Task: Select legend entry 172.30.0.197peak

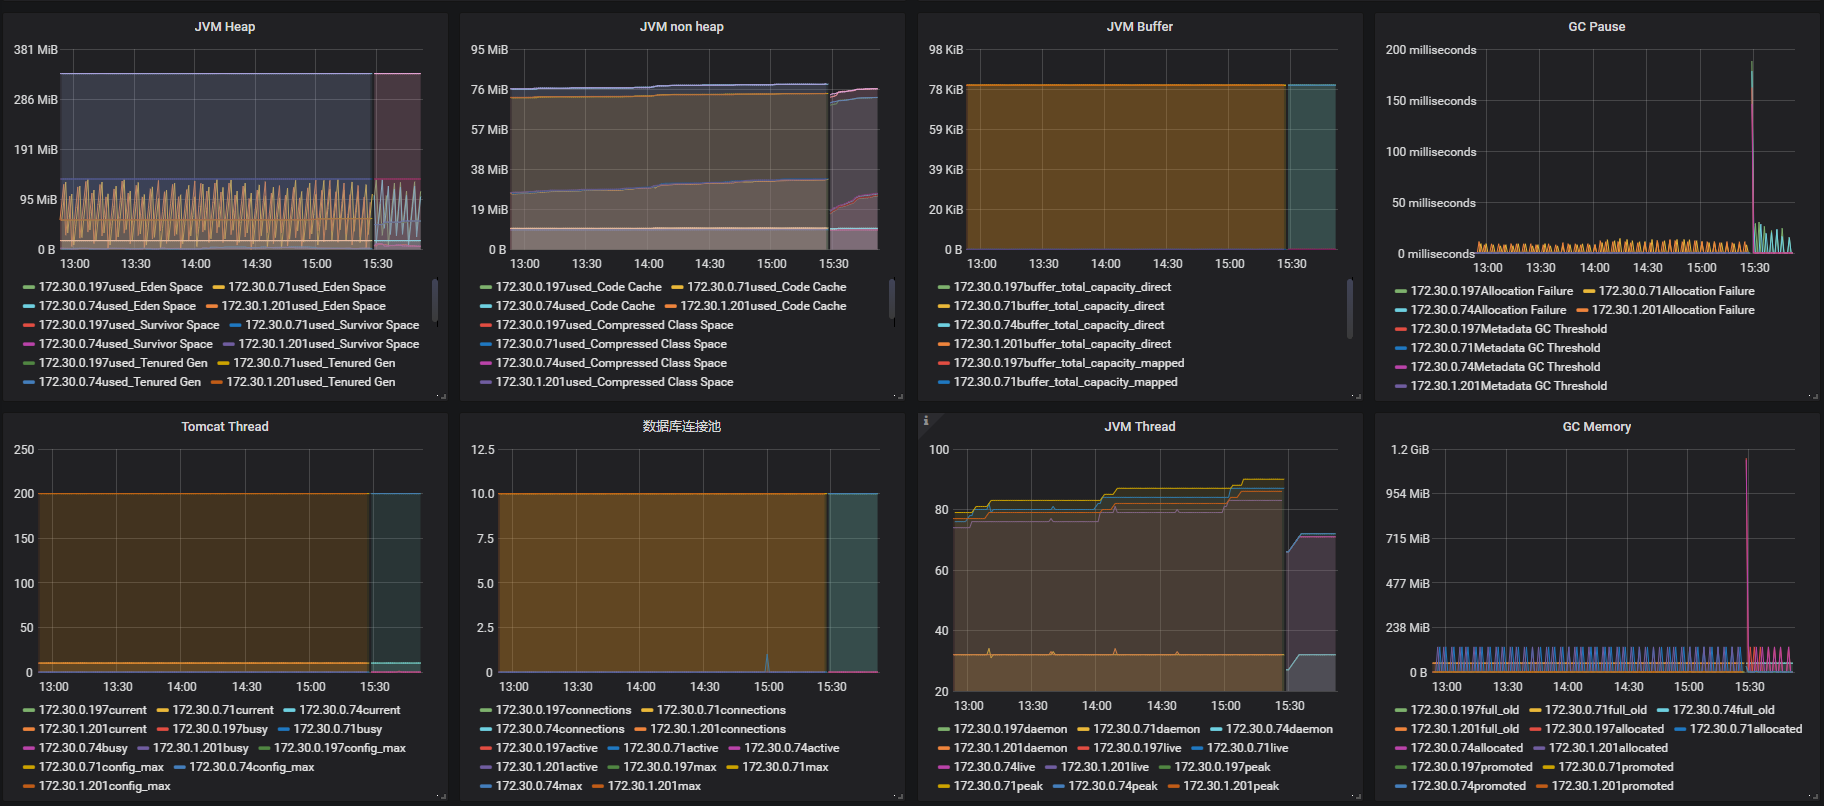Action: click(1223, 767)
